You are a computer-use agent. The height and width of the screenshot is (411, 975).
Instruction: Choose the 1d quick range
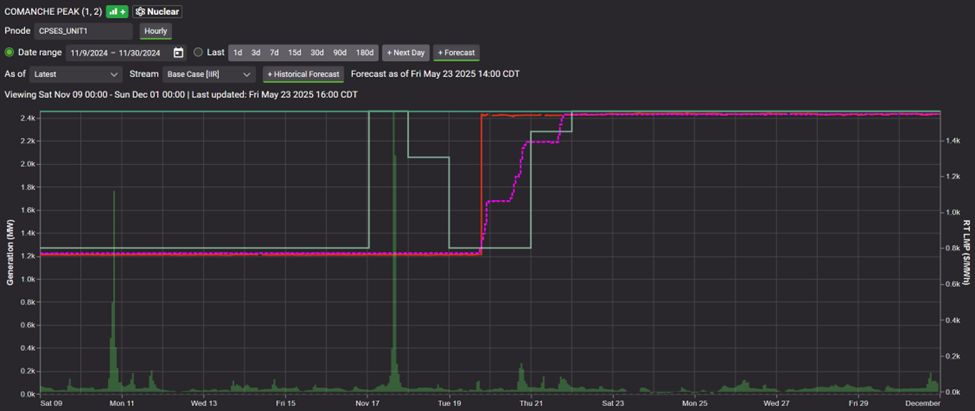click(238, 53)
